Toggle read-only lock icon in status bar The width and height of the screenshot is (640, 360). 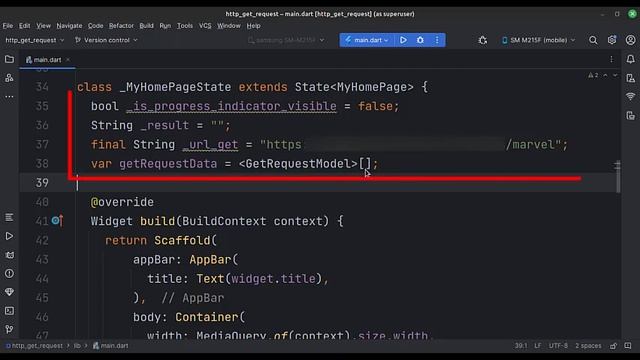[613, 346]
